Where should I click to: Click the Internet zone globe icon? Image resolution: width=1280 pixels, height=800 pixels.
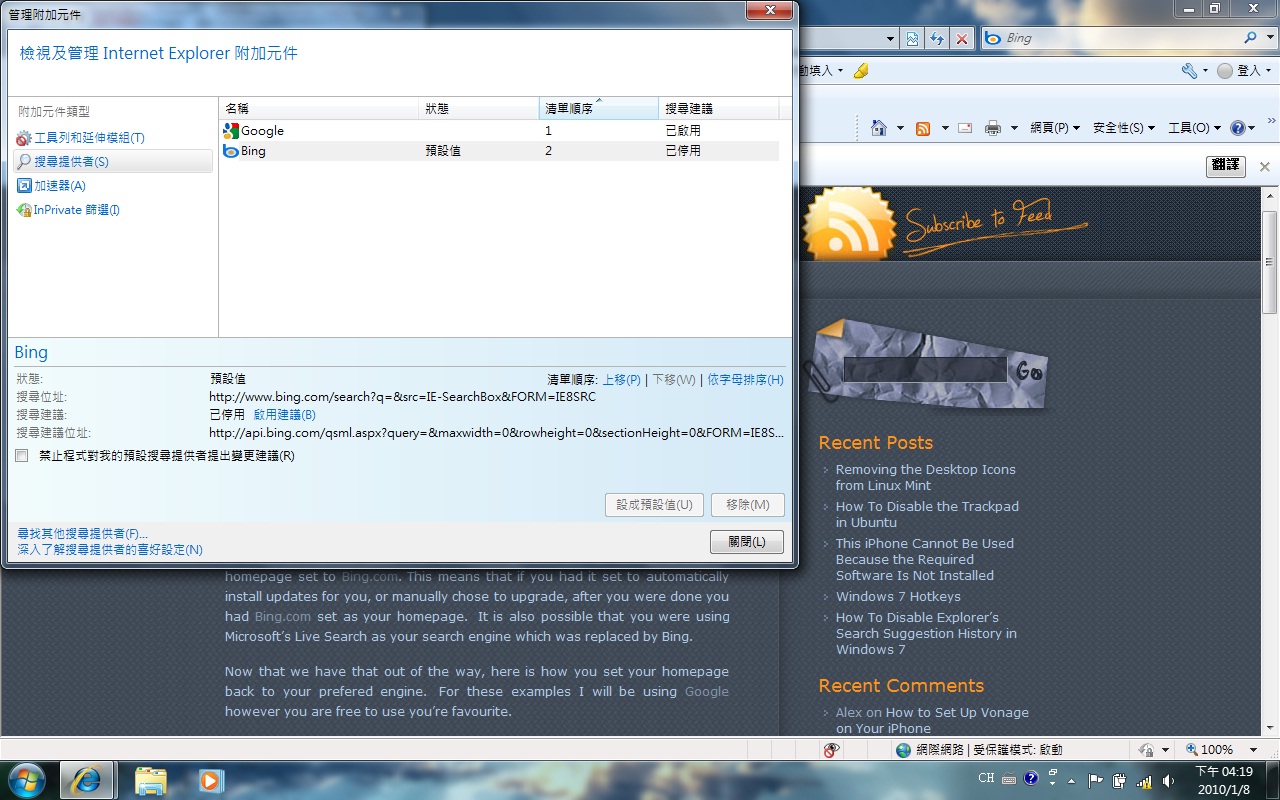click(x=904, y=750)
